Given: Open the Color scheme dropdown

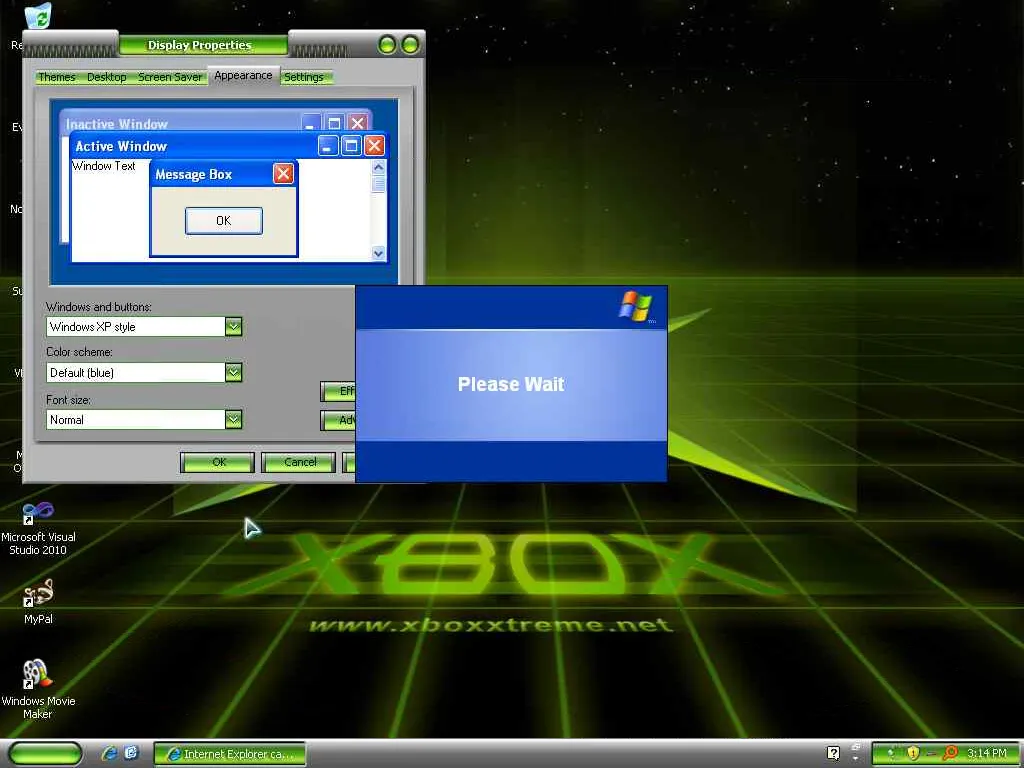Looking at the screenshot, I should pos(233,372).
